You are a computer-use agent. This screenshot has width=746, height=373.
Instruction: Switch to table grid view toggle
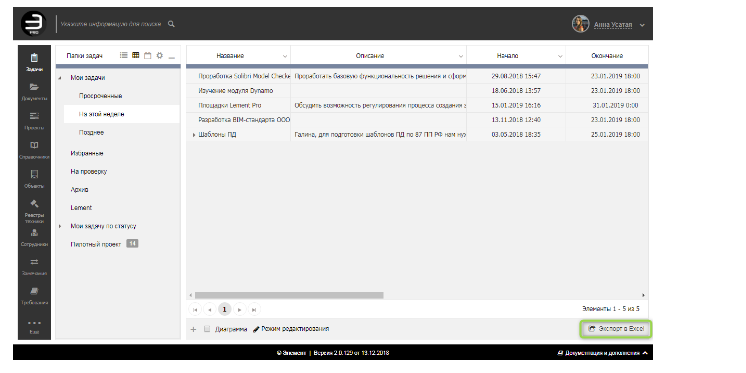(x=136, y=55)
